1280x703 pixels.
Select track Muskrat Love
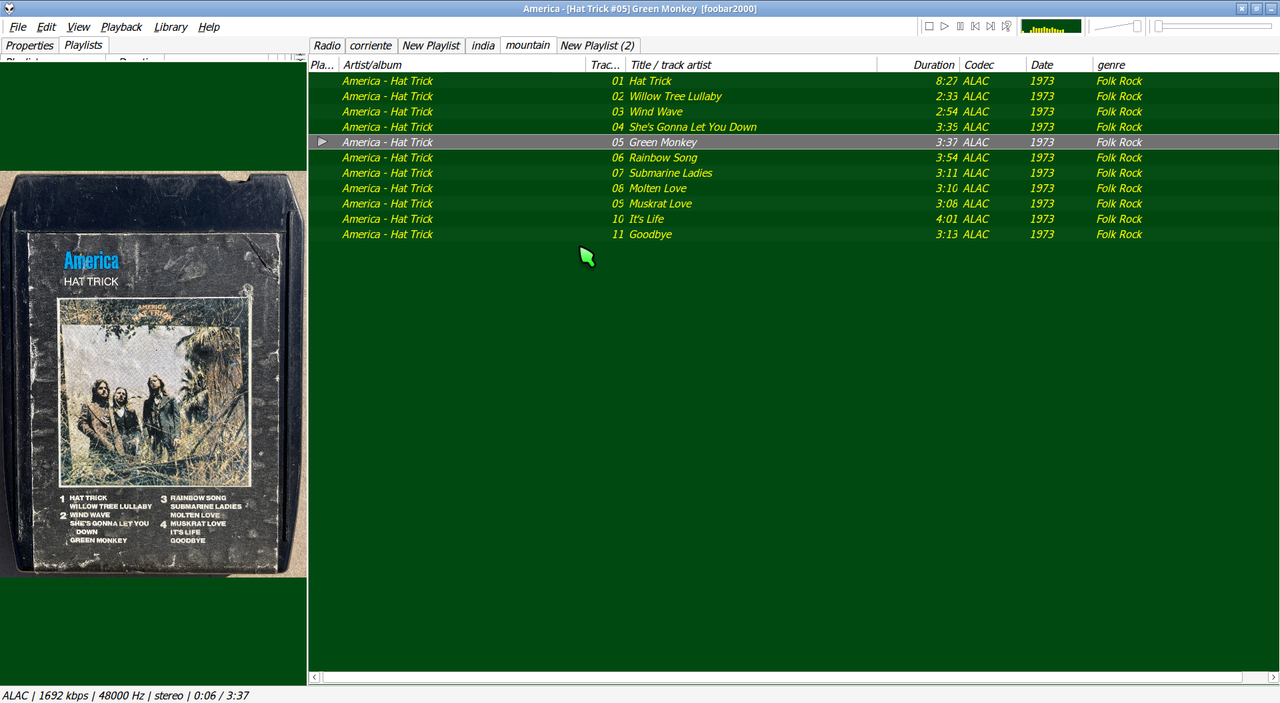(x=793, y=204)
